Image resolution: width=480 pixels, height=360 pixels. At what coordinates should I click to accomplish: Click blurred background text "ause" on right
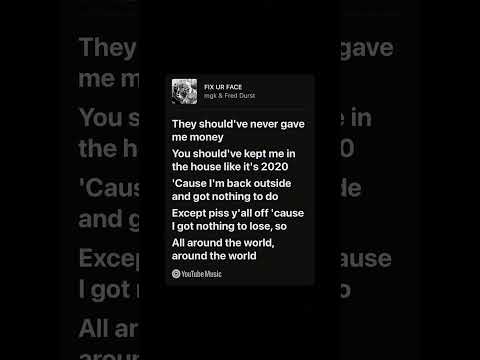point(366,259)
